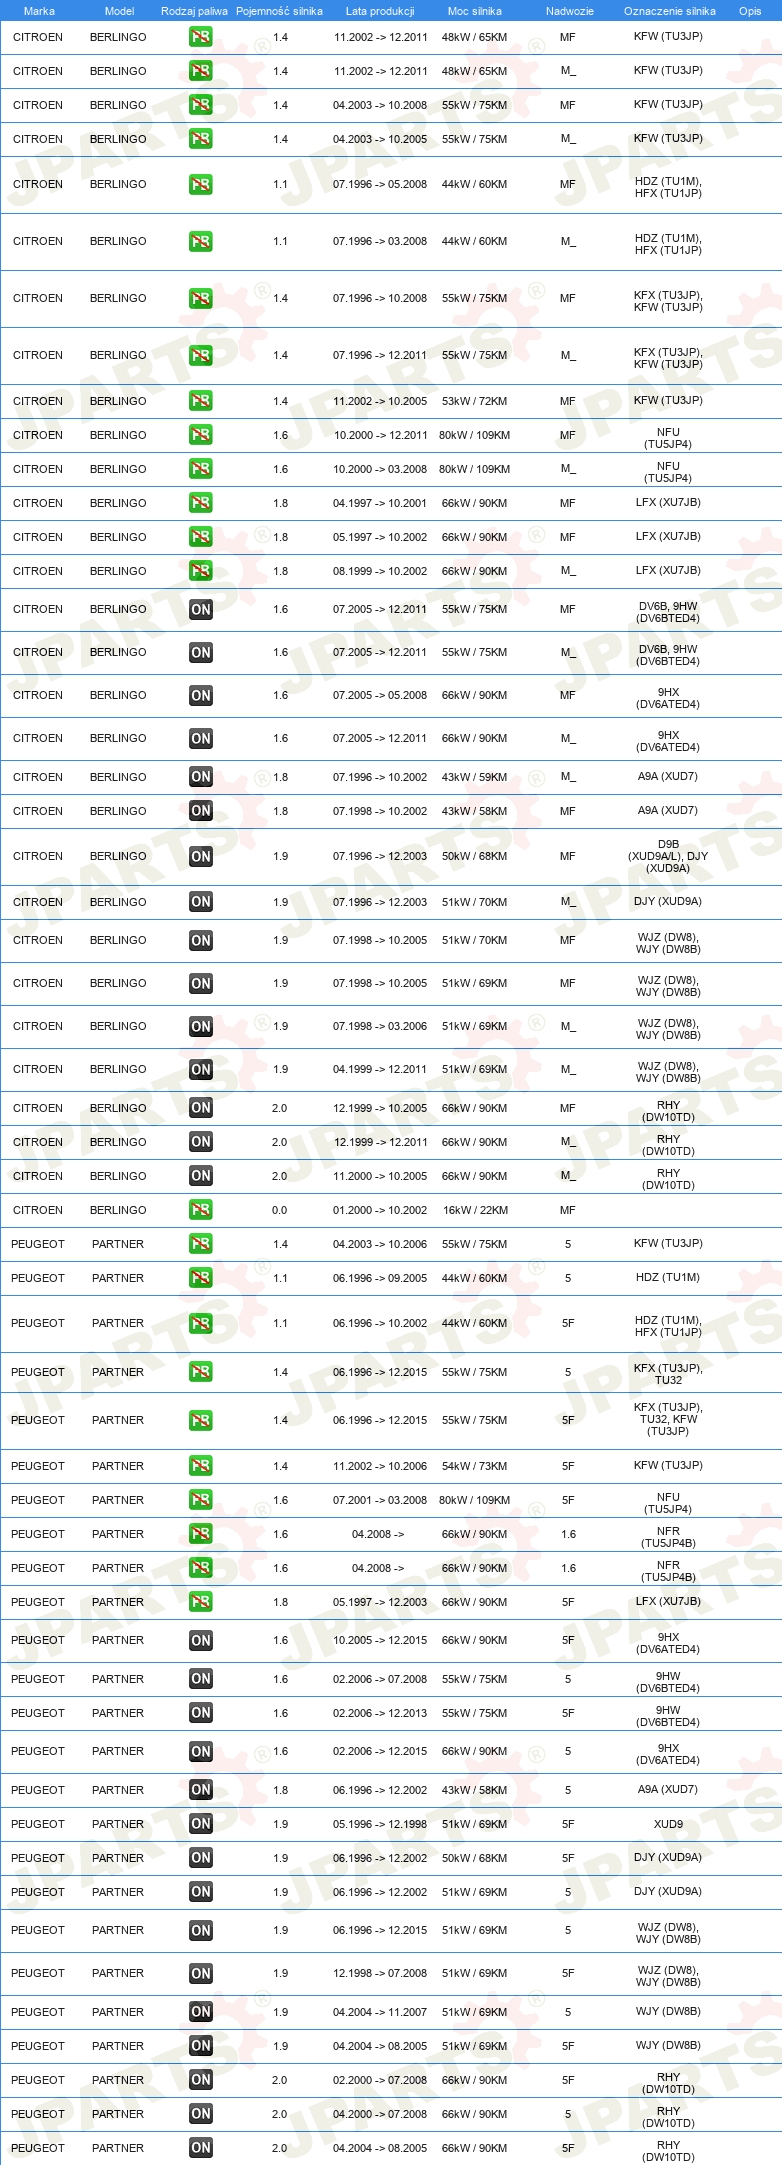782x2165 pixels.
Task: Click ON icon in Partner 04.2000 -> 07.2008 row
Action: click(x=201, y=2114)
